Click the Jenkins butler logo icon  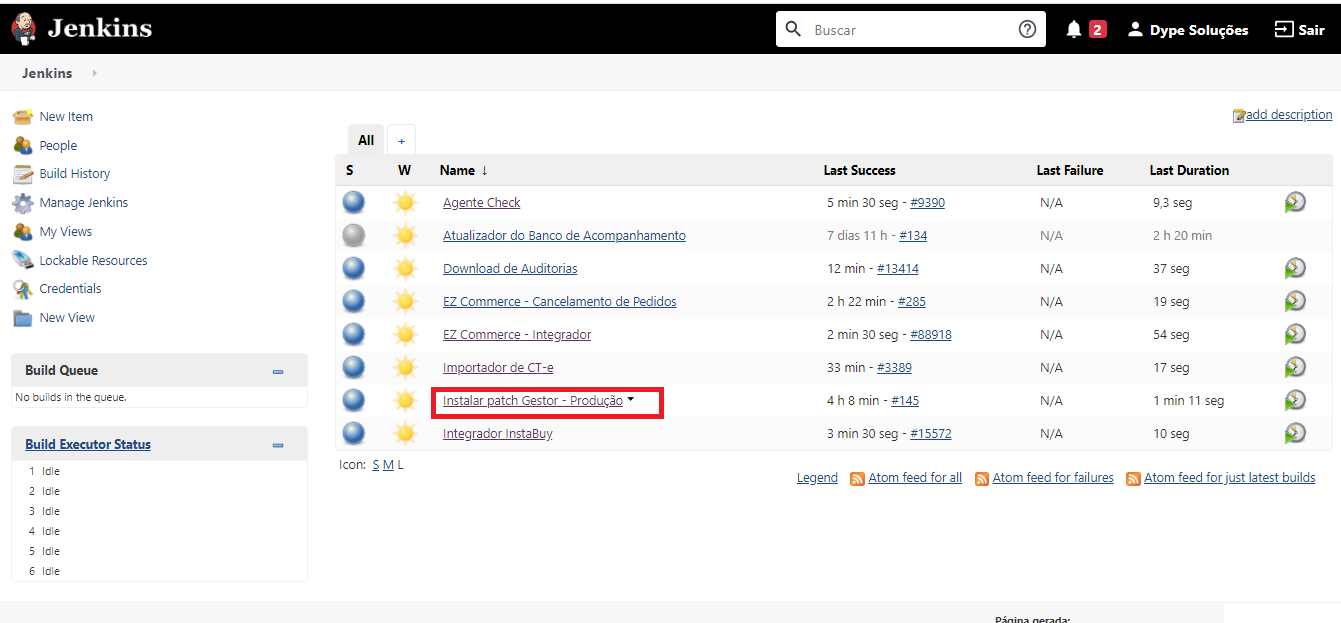[x=24, y=29]
